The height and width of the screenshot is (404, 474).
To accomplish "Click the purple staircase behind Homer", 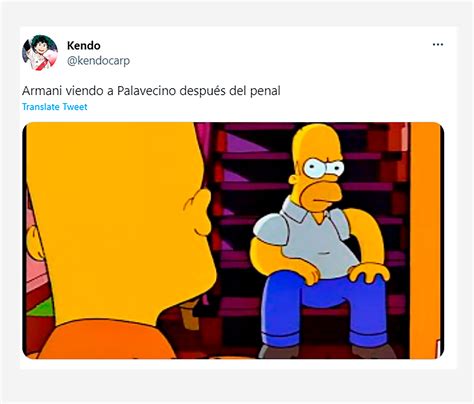I will [253, 187].
